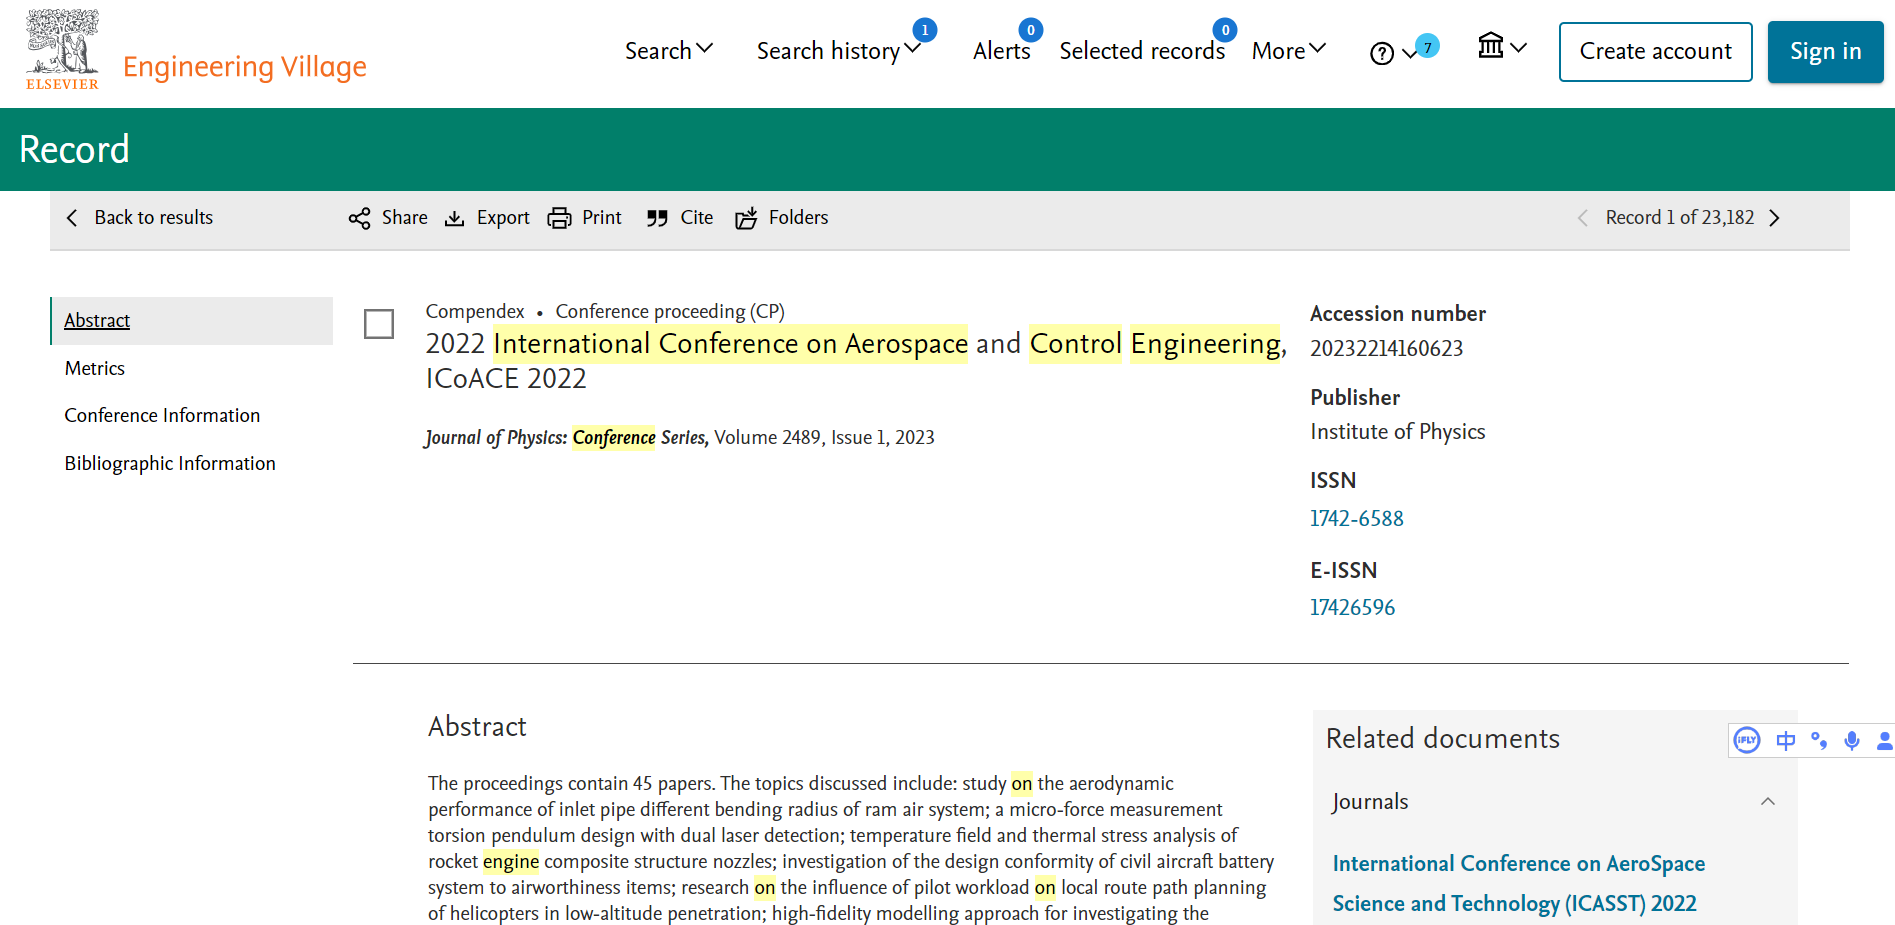Toggle the Chinese input mode icon
This screenshot has height=925, width=1895.
click(x=1786, y=740)
